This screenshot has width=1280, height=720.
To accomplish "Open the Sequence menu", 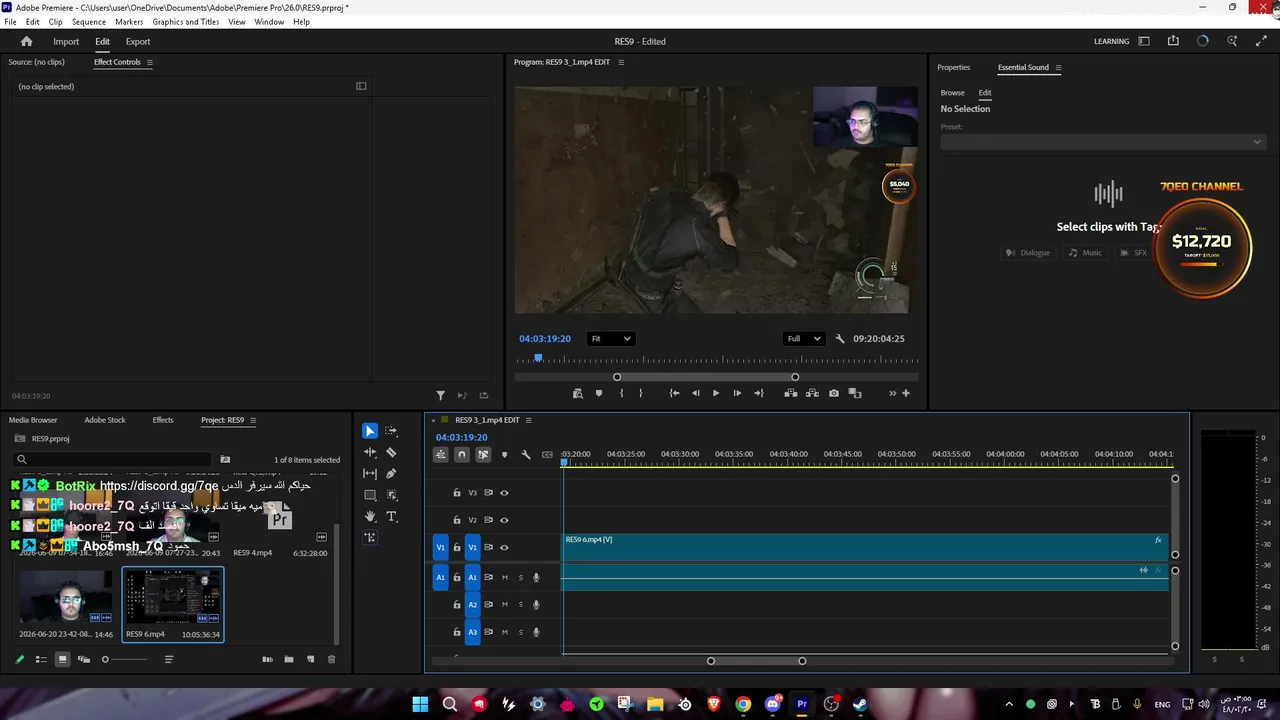I will [x=89, y=22].
